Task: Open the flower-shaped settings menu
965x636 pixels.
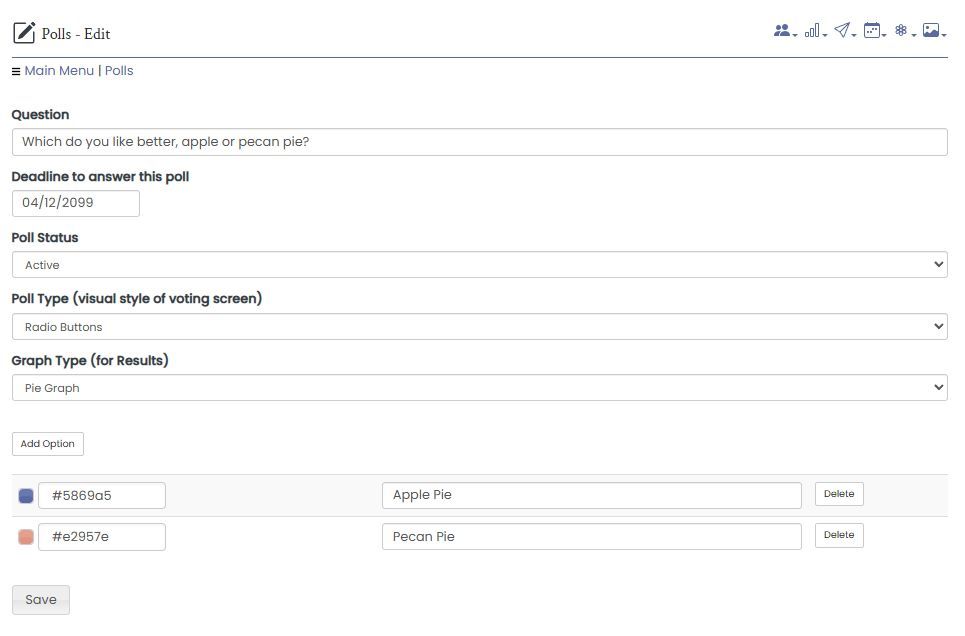Action: coord(904,30)
